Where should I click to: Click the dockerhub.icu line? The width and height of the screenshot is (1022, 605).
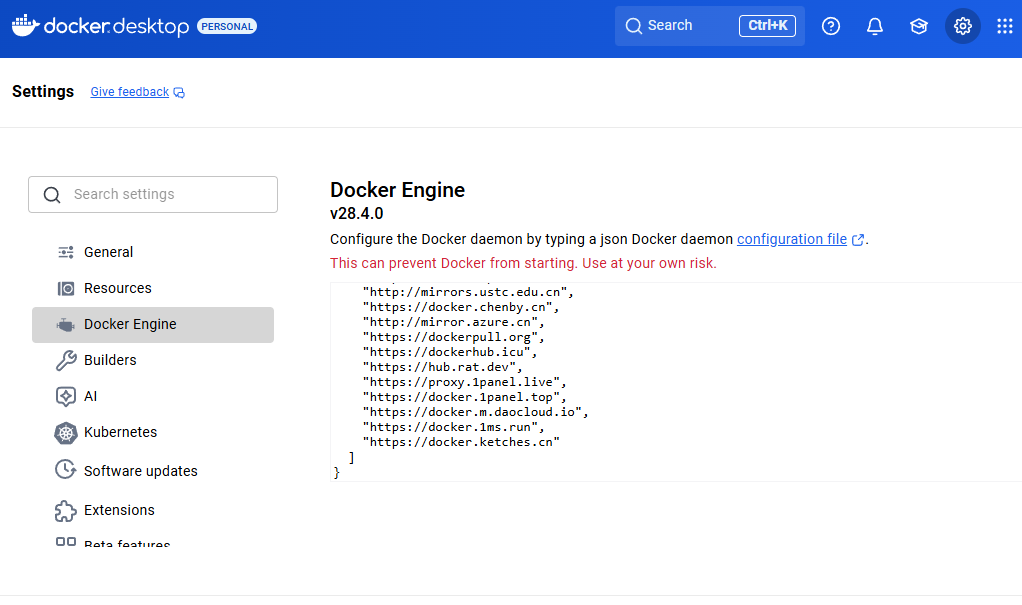tap(450, 352)
